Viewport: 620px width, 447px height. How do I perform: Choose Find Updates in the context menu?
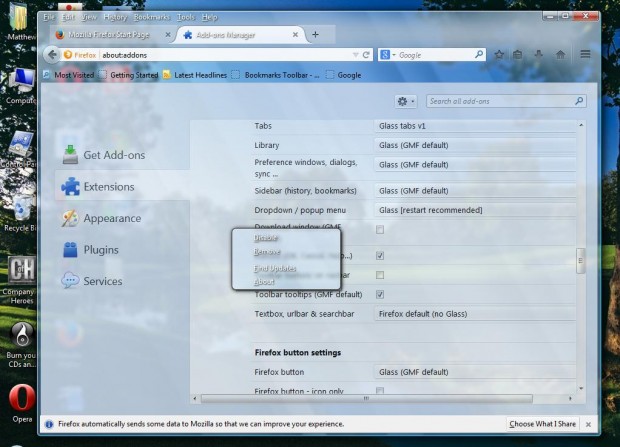pyautogui.click(x=286, y=268)
